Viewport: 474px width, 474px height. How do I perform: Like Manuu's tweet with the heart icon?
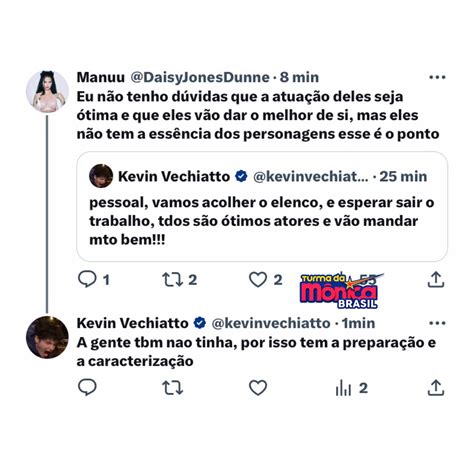[258, 280]
